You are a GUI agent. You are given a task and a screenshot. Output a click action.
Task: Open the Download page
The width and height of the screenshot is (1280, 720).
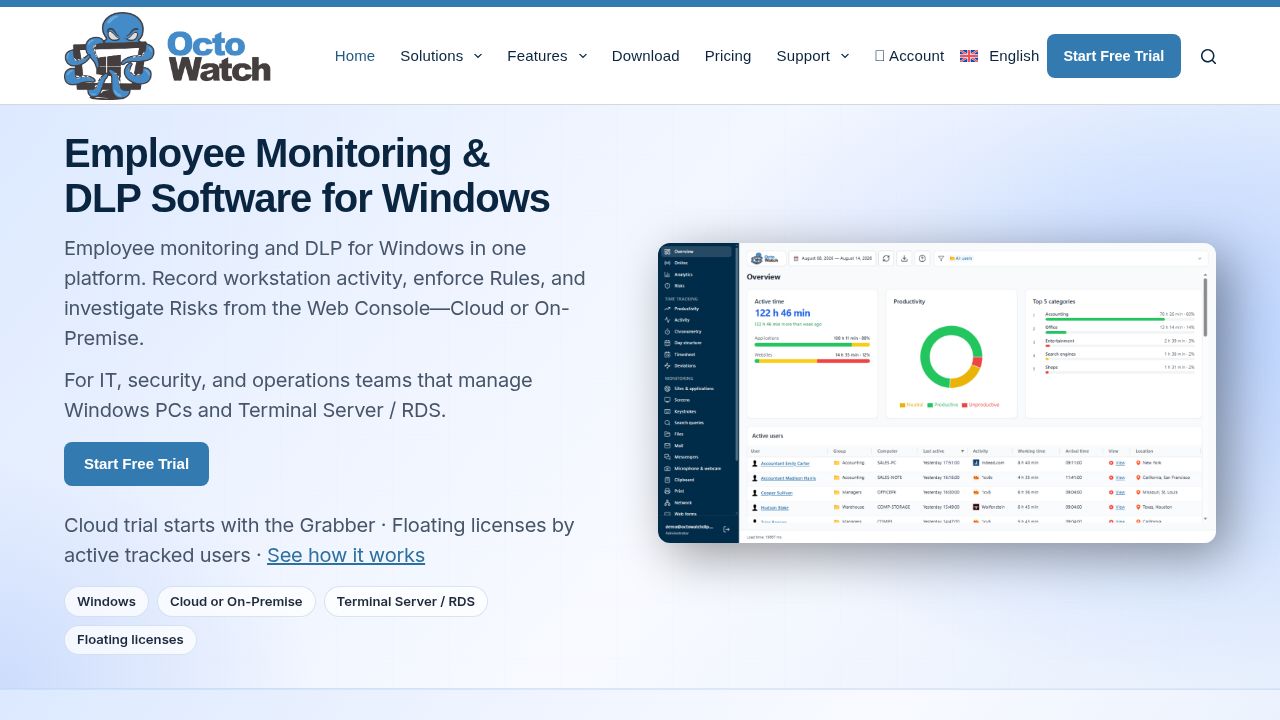(646, 56)
